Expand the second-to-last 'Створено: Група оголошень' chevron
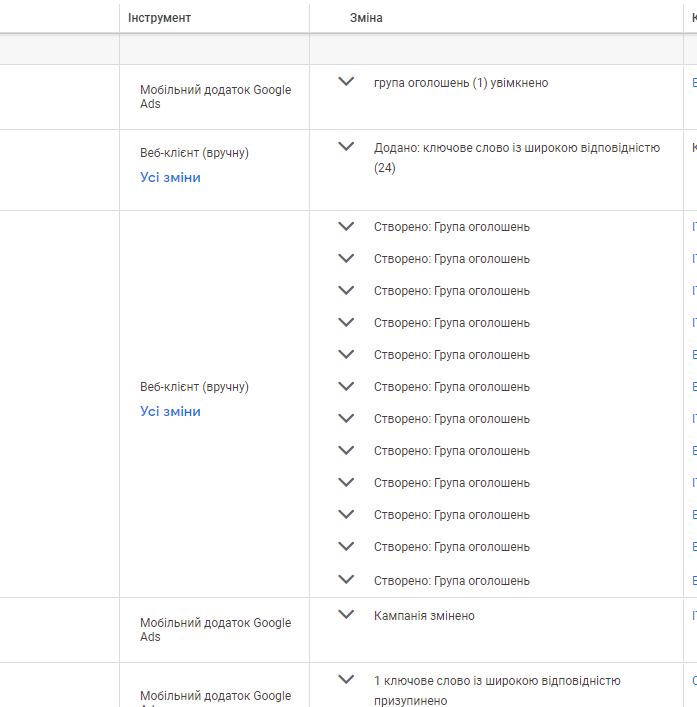Screen dimensions: 697x707 pos(346,546)
